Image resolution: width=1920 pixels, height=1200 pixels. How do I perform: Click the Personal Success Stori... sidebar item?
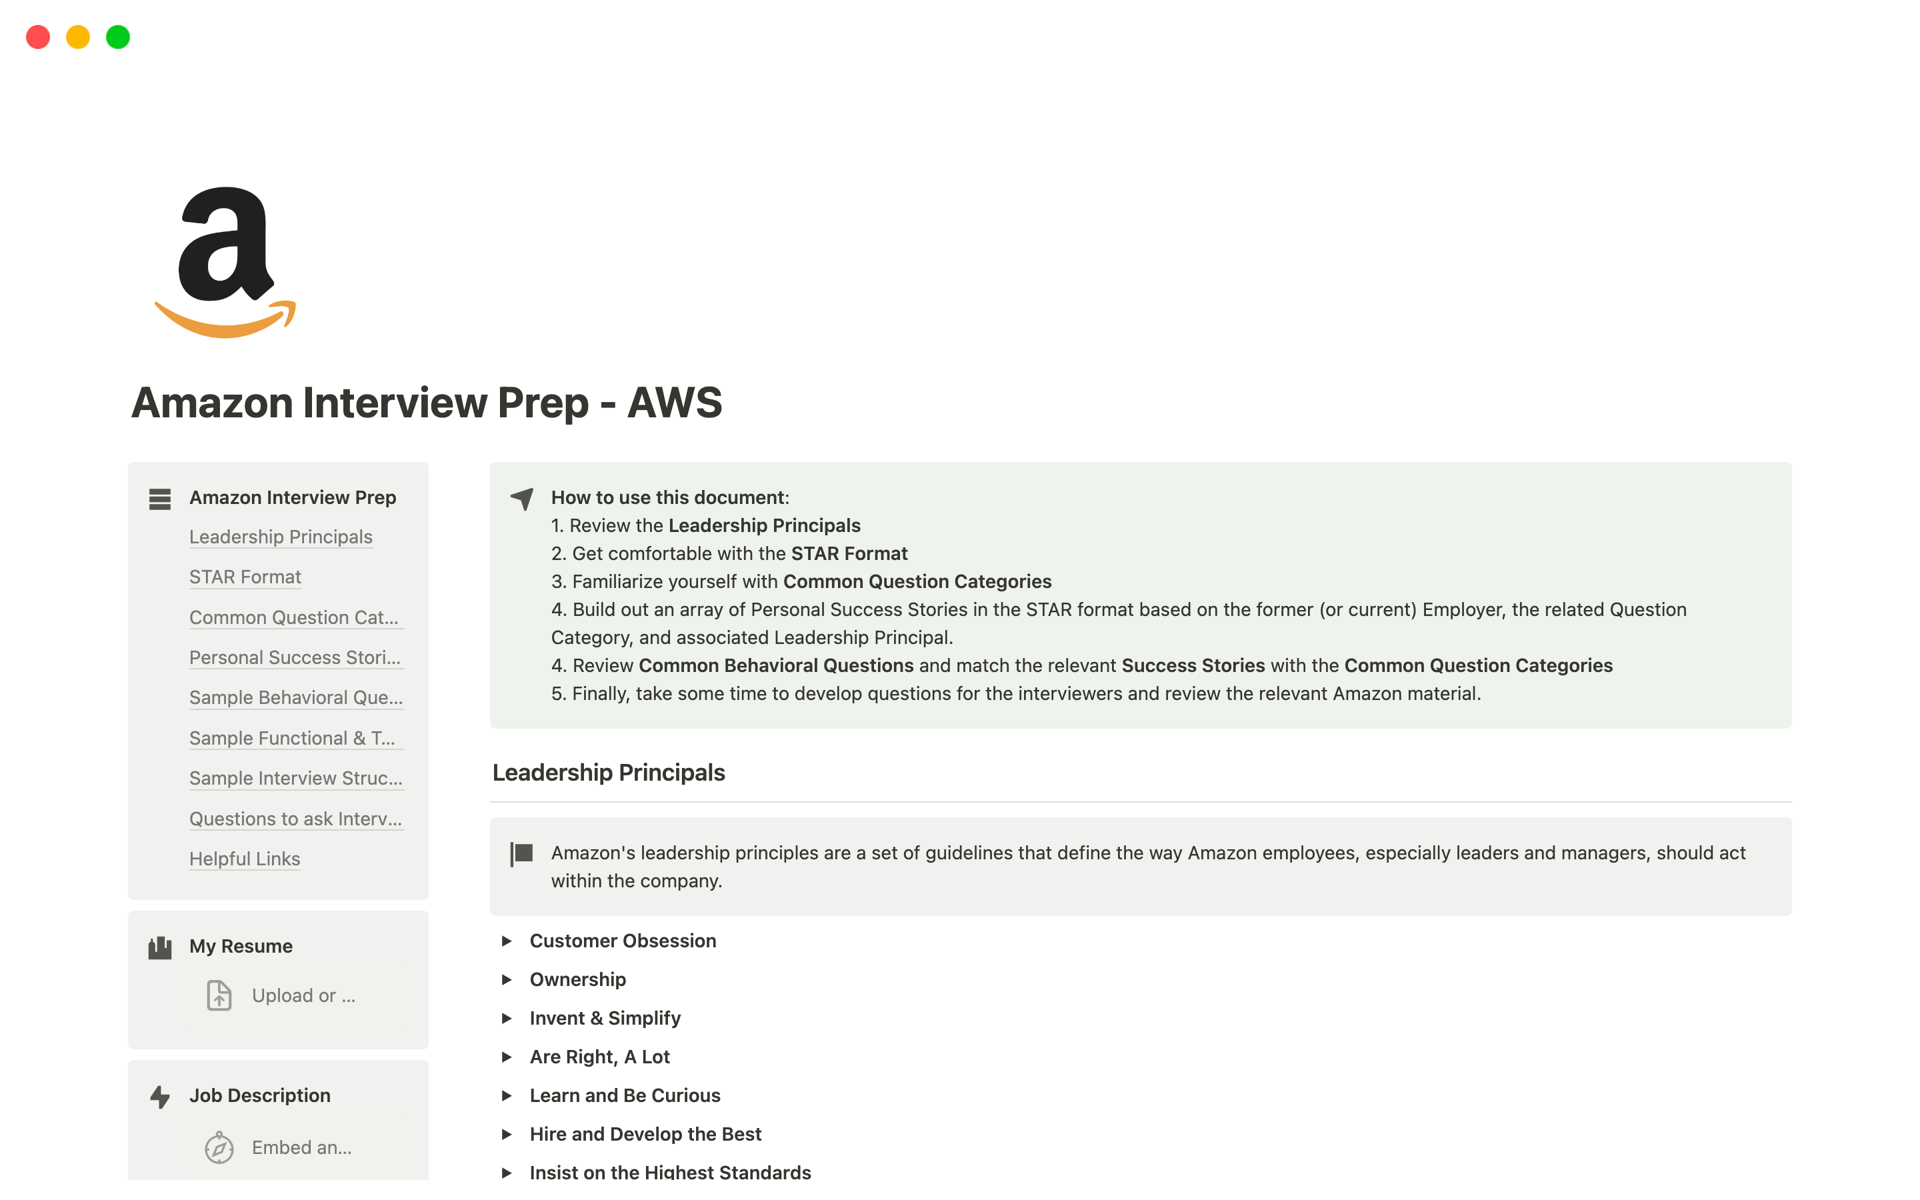296,657
